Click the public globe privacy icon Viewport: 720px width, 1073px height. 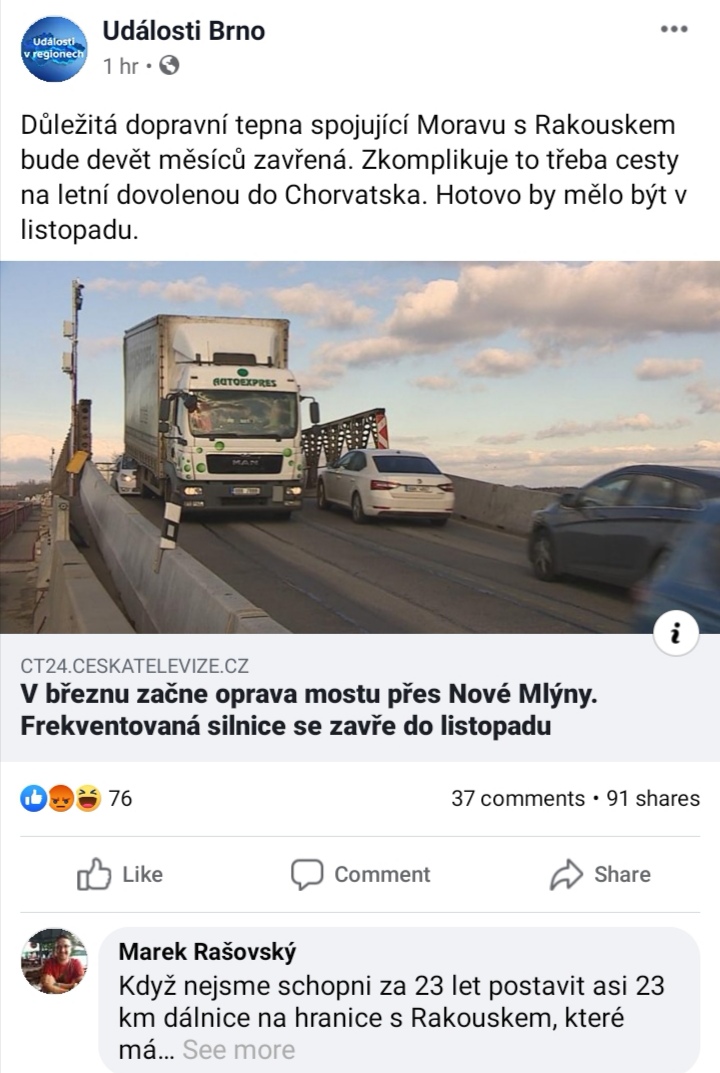click(169, 66)
